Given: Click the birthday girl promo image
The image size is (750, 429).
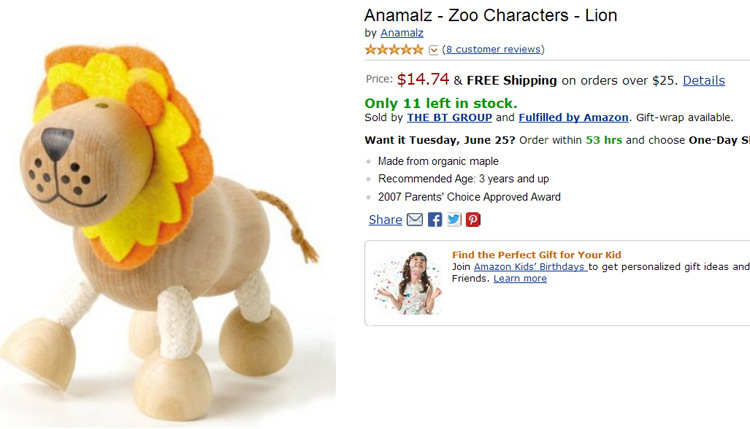Looking at the screenshot, I should click(x=407, y=283).
